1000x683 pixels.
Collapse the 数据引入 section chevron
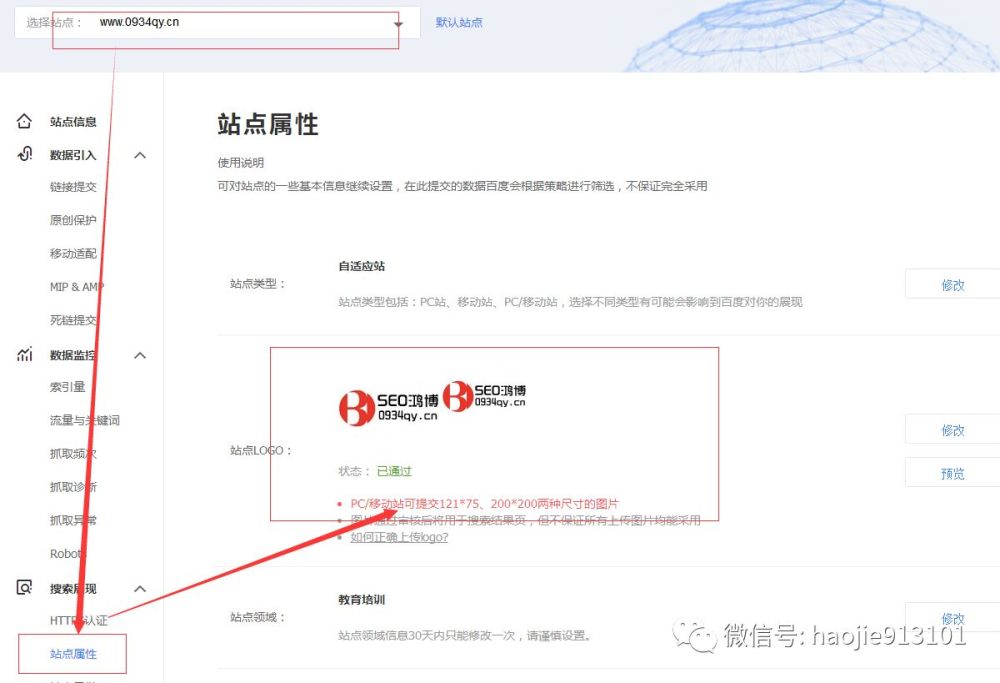(x=140, y=155)
